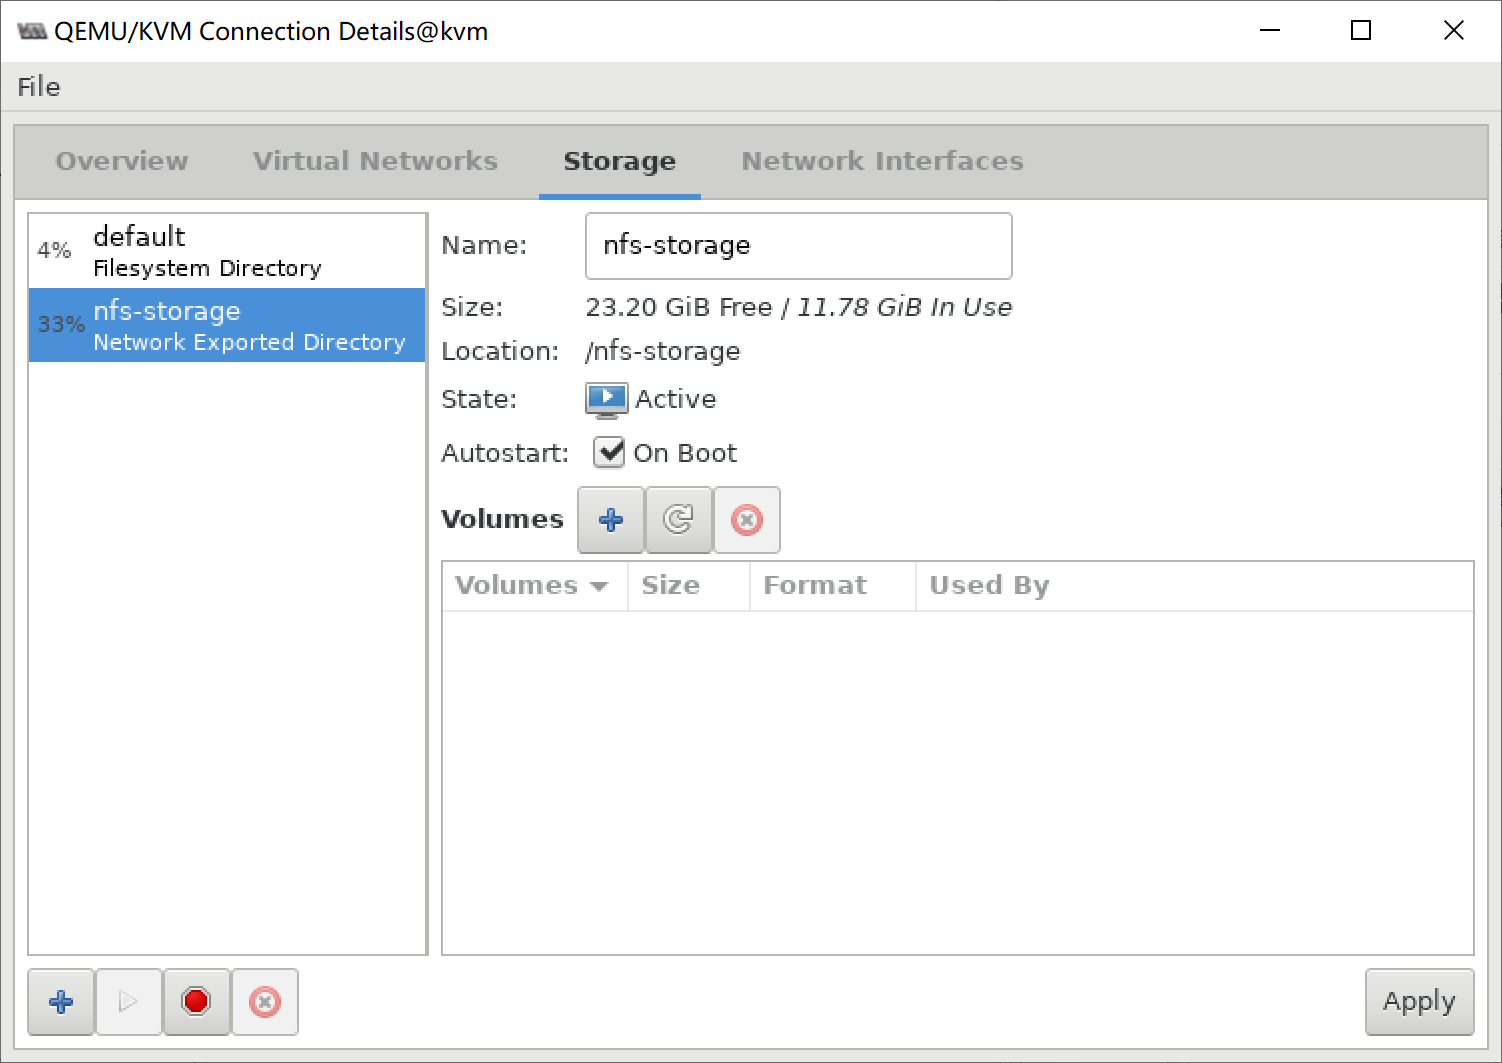Click the add storage pool plus icon
Image resolution: width=1502 pixels, height=1063 pixels.
tap(61, 1001)
